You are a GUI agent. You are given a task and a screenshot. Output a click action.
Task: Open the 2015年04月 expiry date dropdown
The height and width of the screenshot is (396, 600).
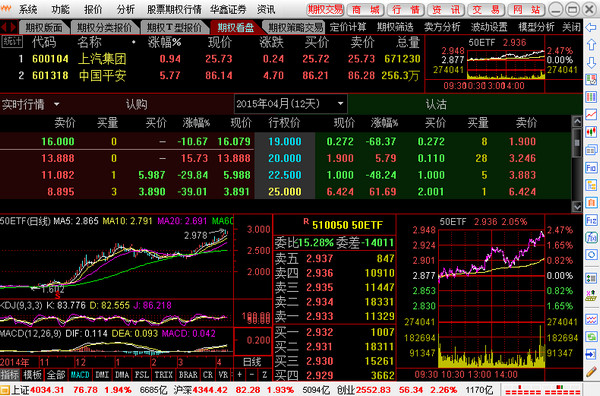click(290, 104)
